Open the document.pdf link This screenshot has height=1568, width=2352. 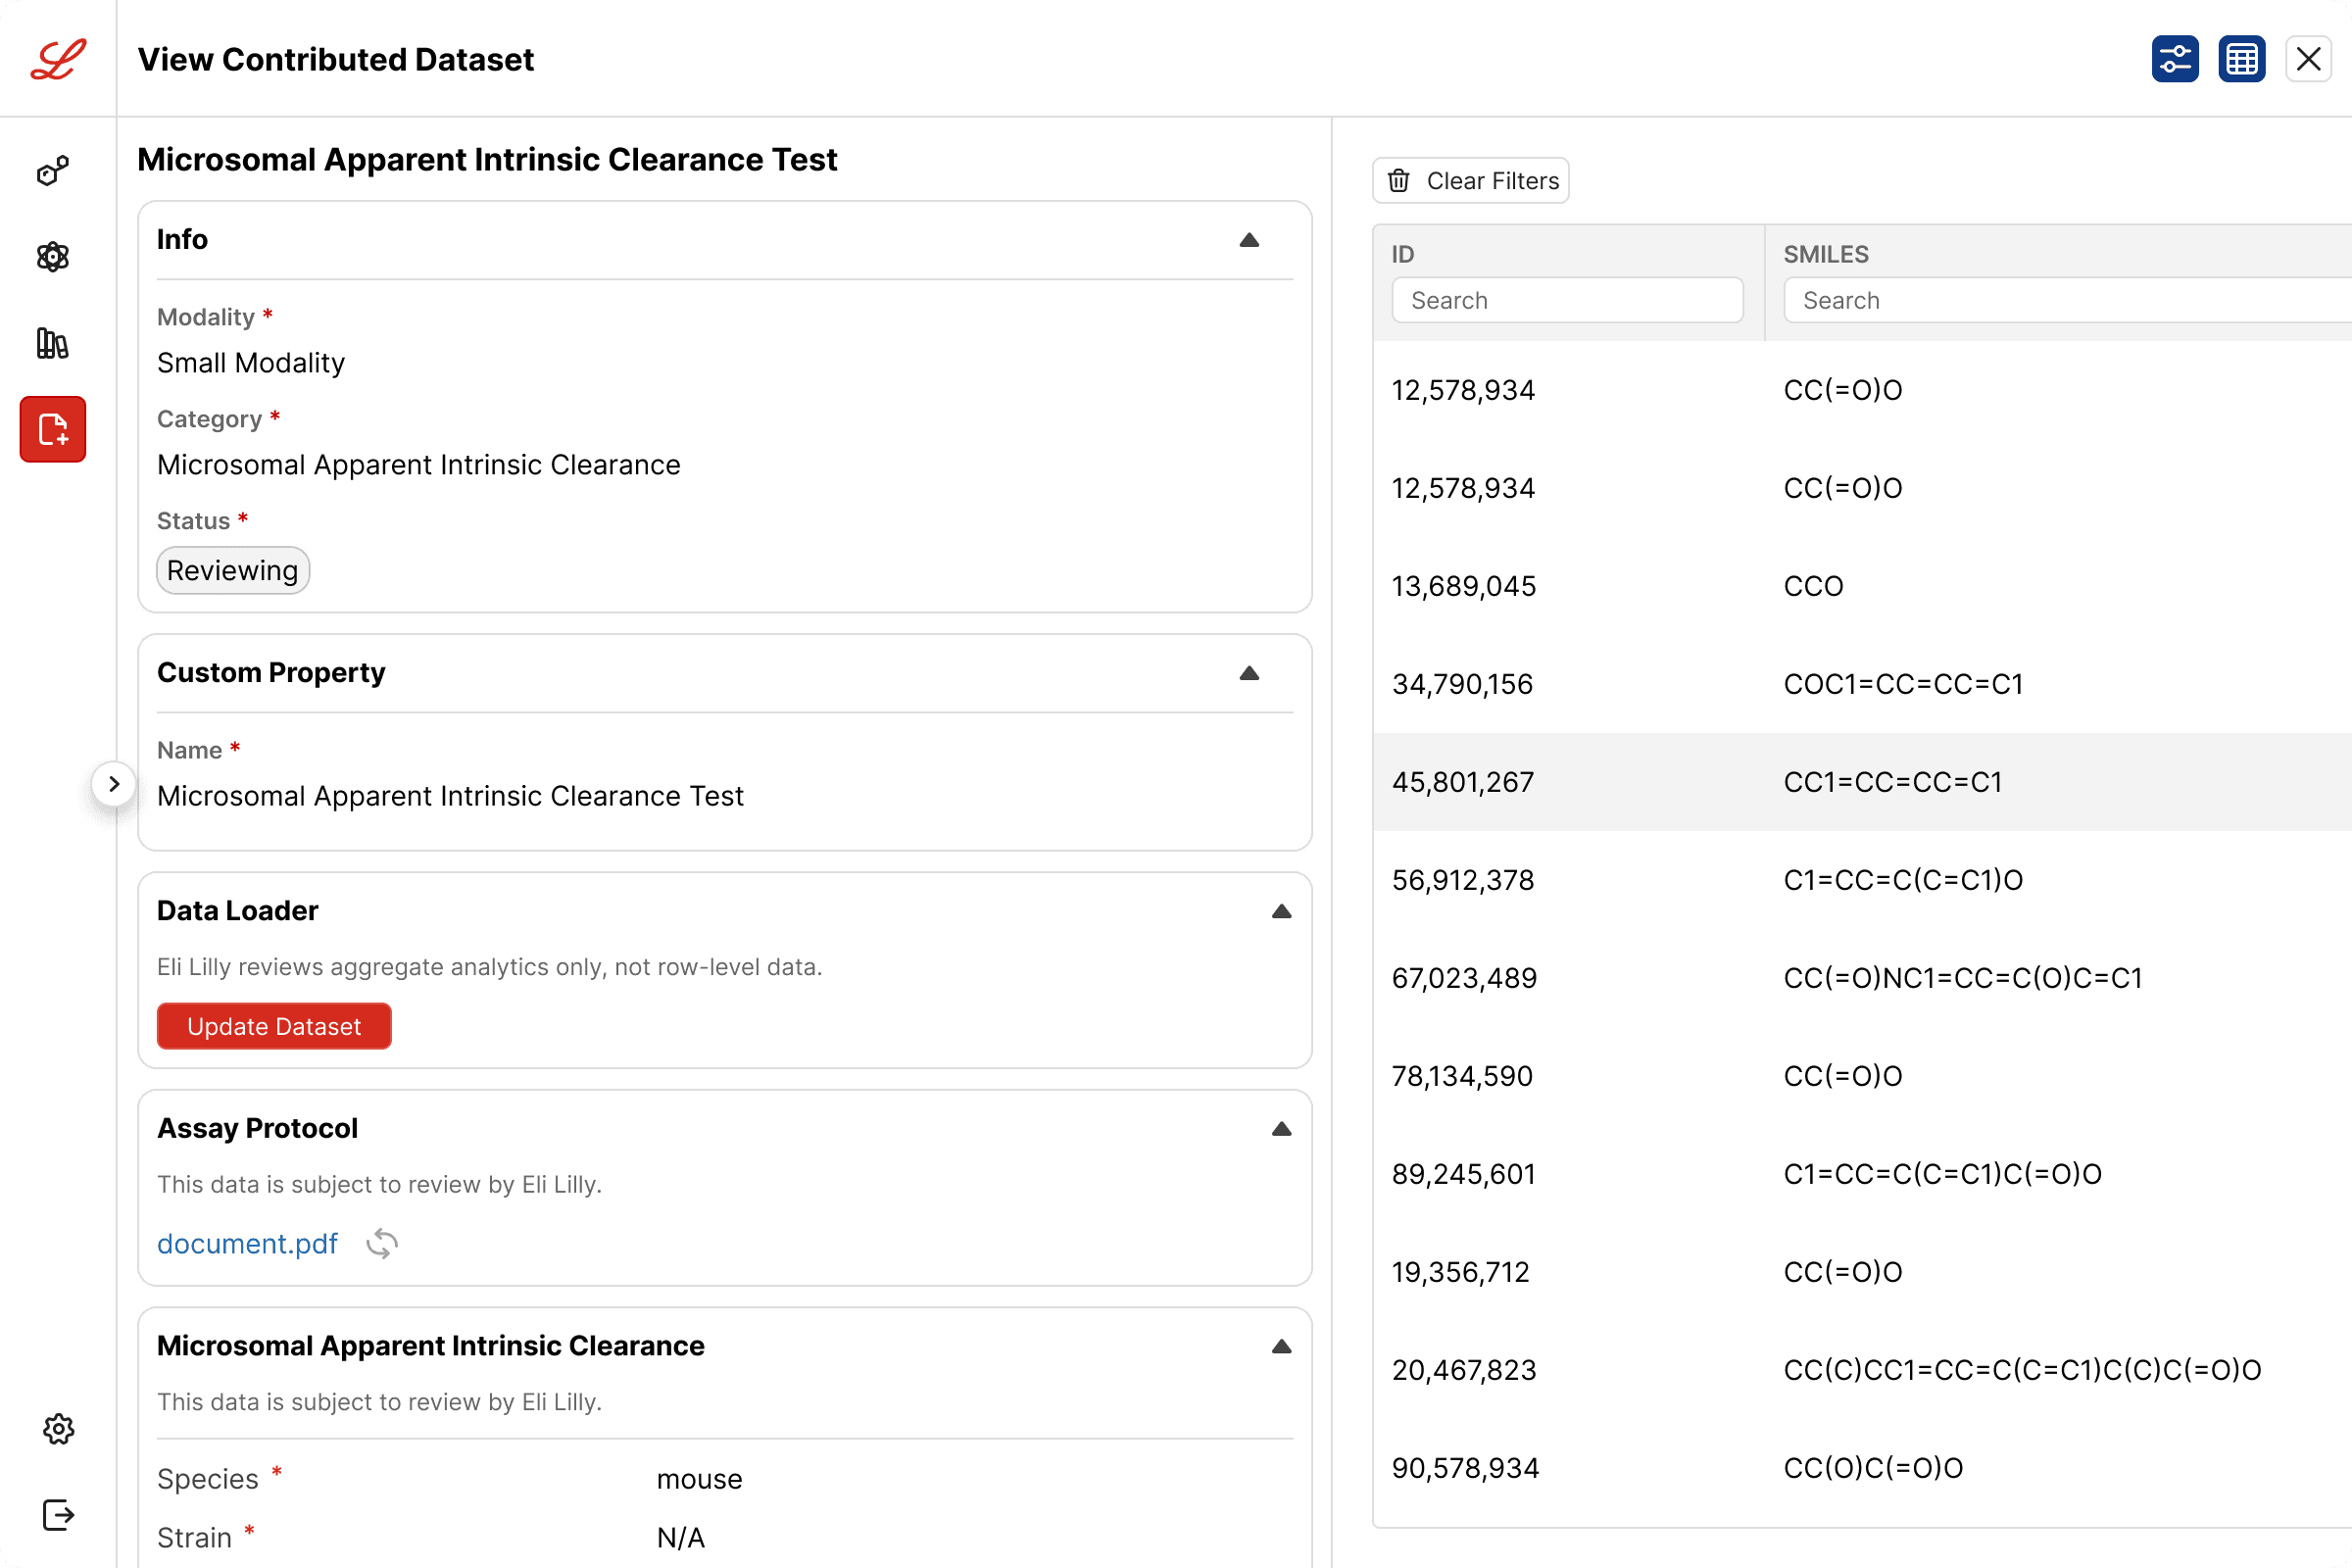[x=247, y=1244]
